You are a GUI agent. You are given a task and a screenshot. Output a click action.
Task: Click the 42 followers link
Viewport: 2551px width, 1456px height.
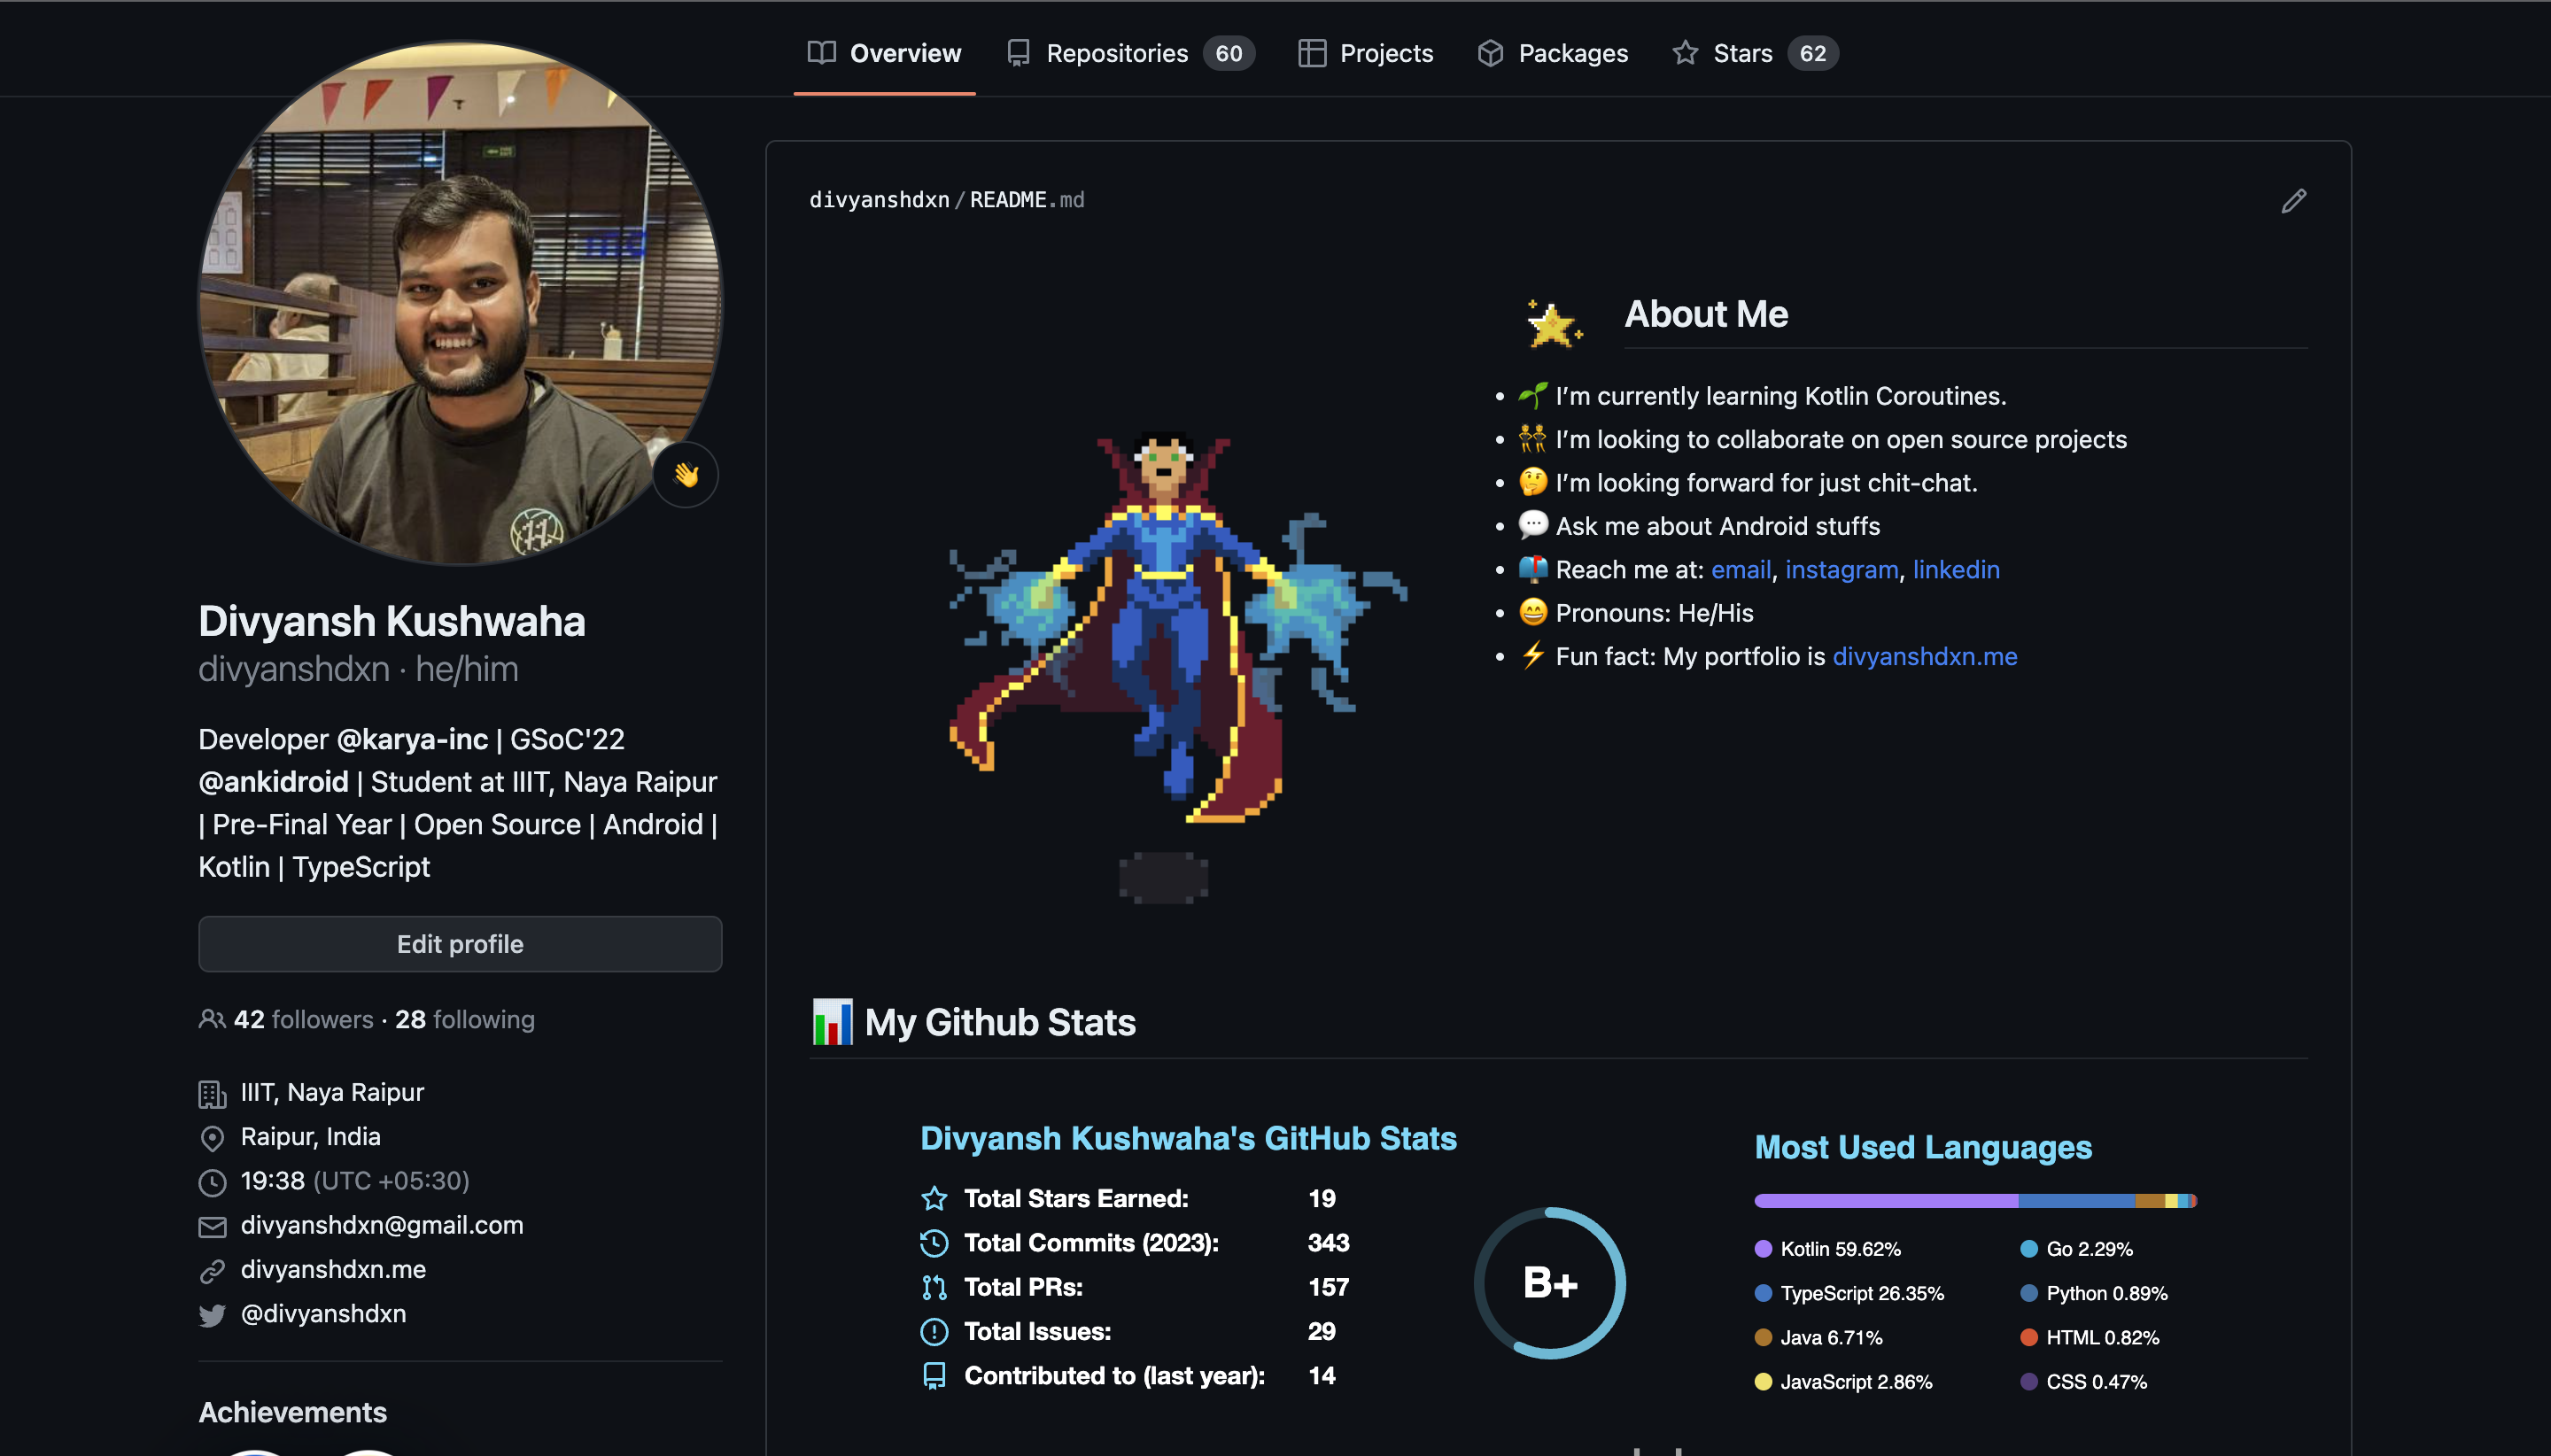[303, 1019]
